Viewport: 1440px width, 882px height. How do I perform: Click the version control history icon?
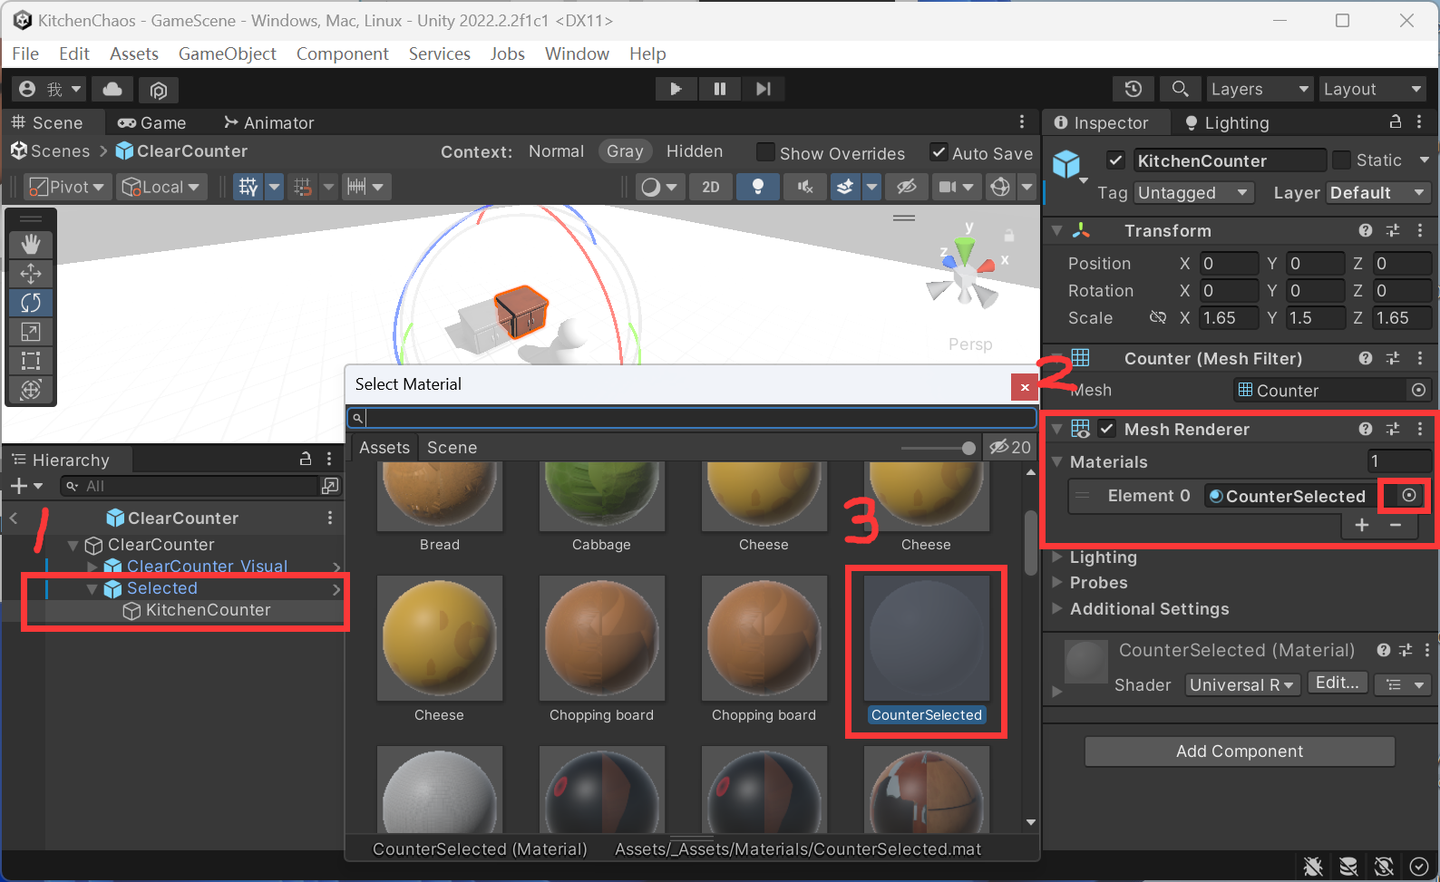1133,89
